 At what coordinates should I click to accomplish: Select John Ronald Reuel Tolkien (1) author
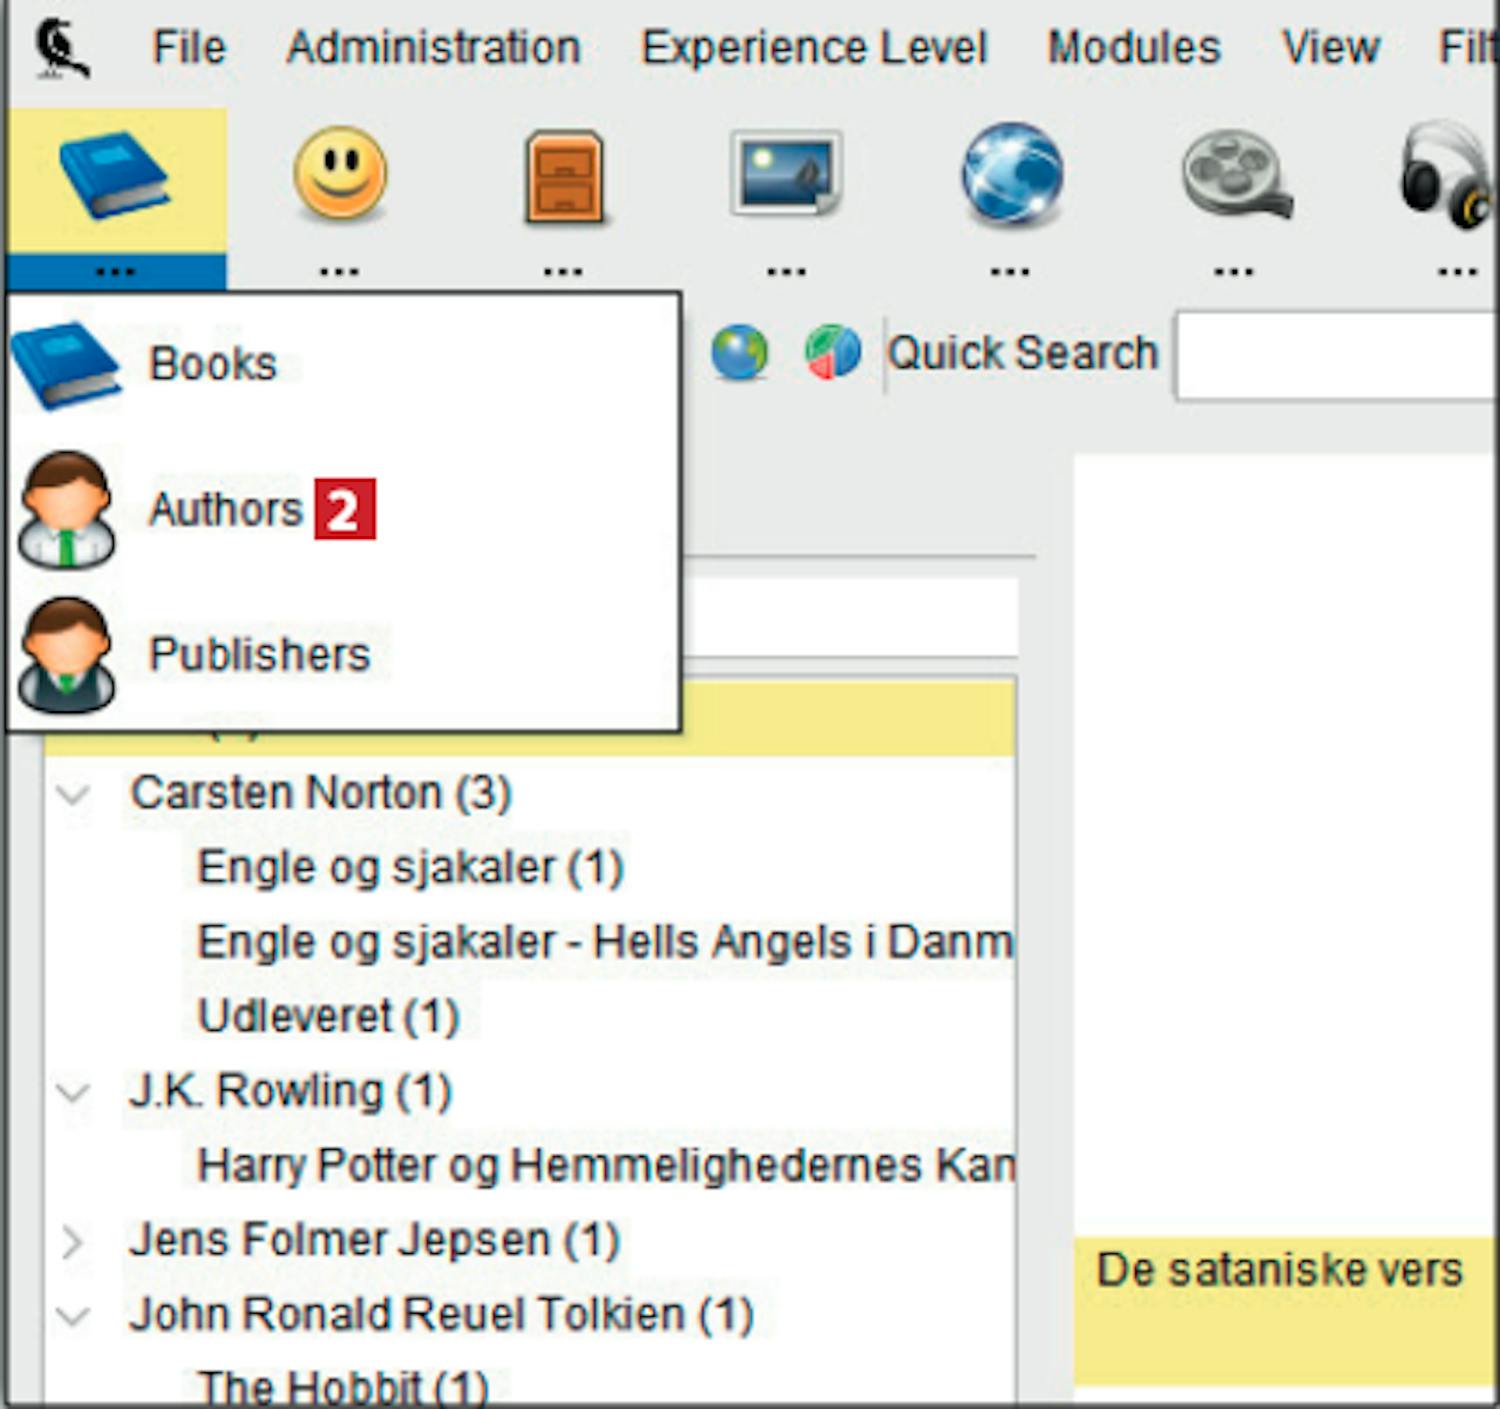[441, 1315]
